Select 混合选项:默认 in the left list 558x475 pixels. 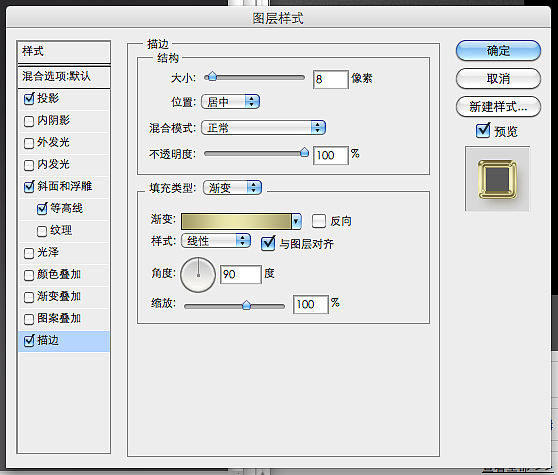pyautogui.click(x=64, y=77)
